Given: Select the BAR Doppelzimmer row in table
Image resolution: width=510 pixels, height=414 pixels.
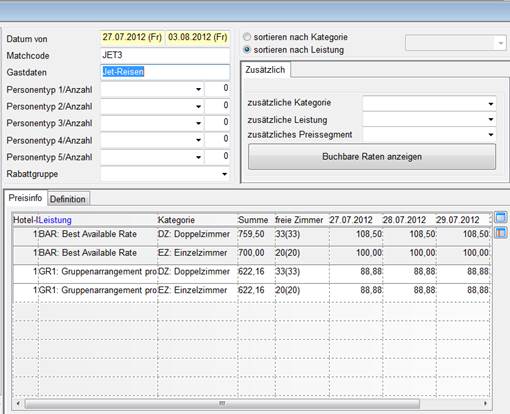Looking at the screenshot, I should (252, 234).
